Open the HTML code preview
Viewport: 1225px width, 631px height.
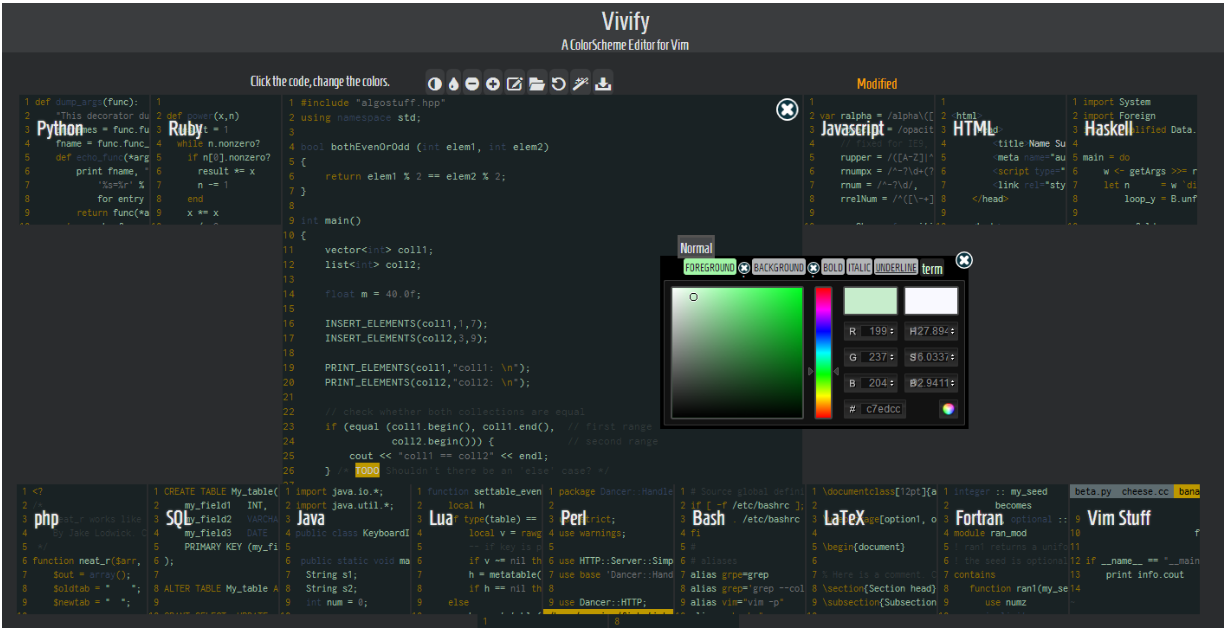(x=1001, y=160)
